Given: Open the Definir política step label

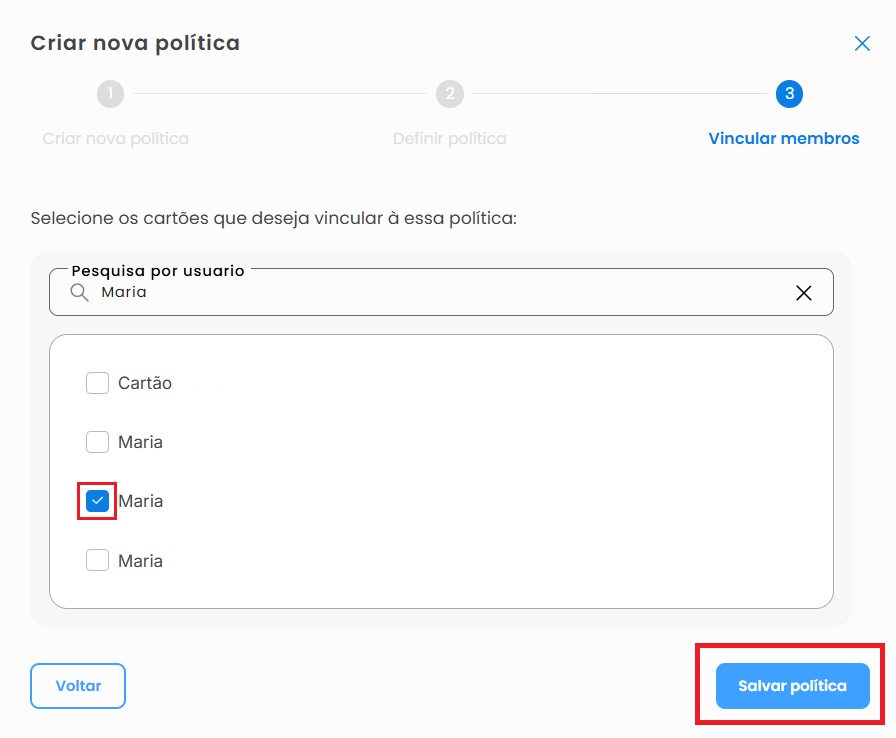Looking at the screenshot, I should 450,138.
